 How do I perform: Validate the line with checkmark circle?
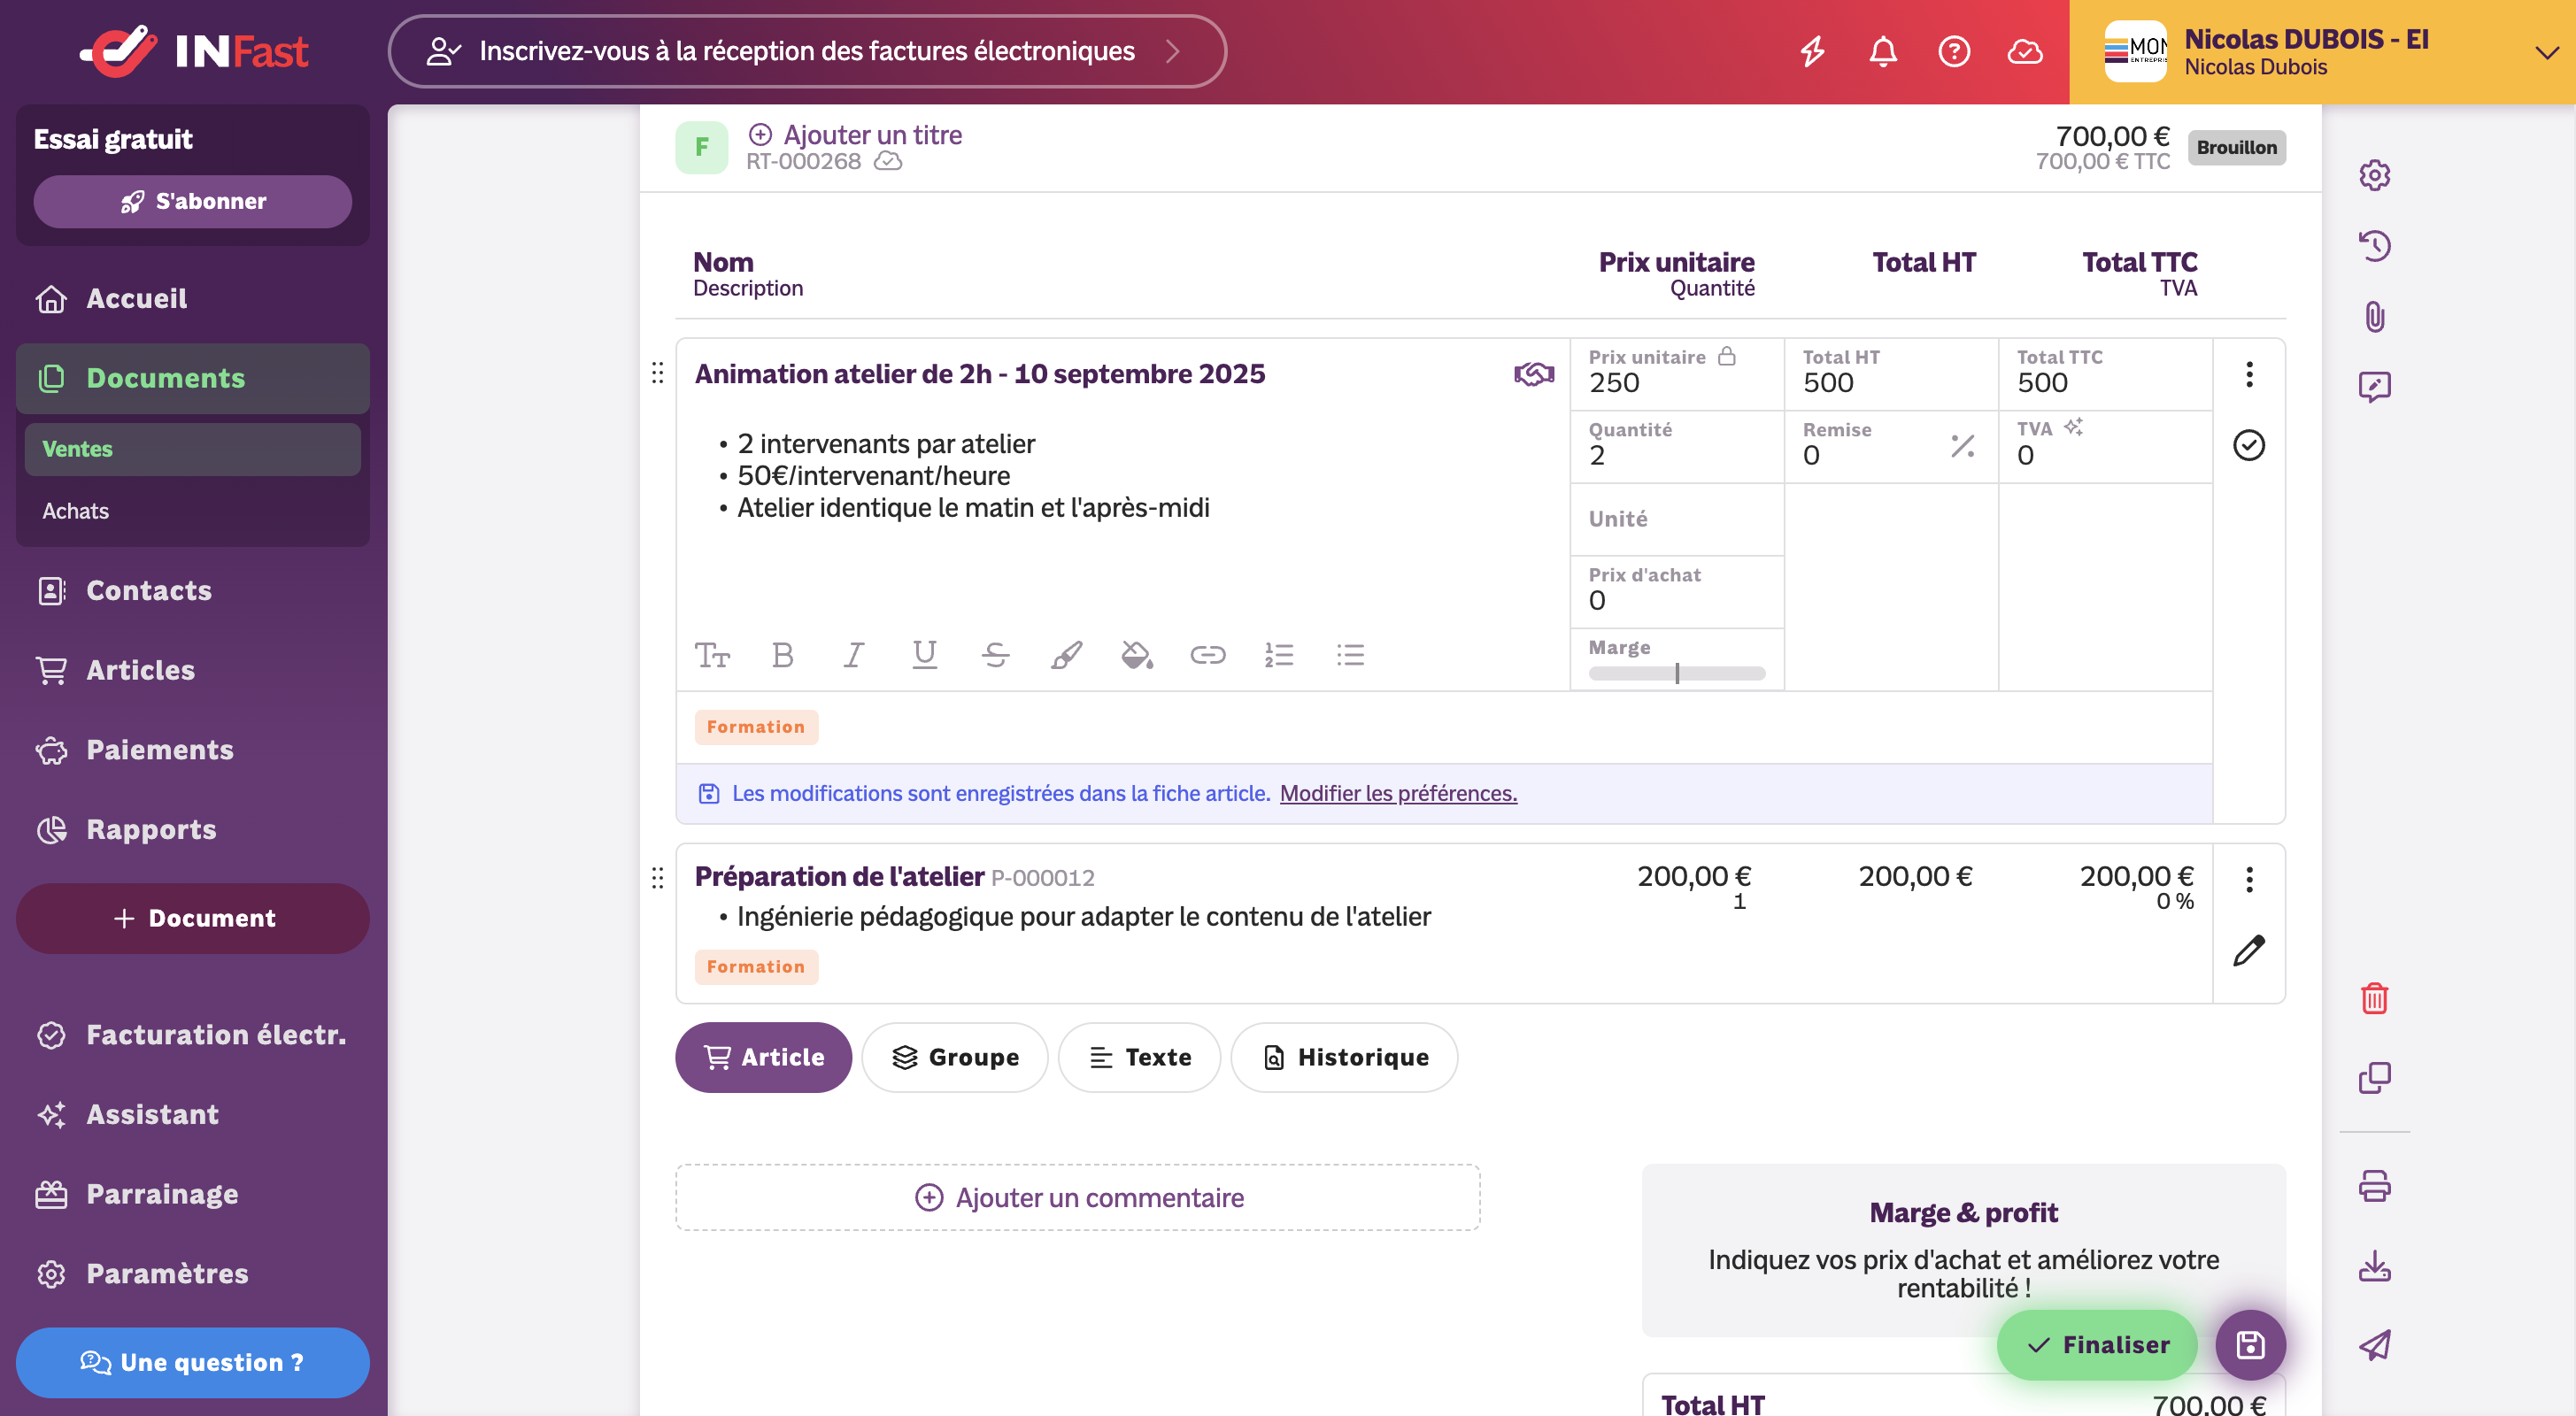[2249, 445]
